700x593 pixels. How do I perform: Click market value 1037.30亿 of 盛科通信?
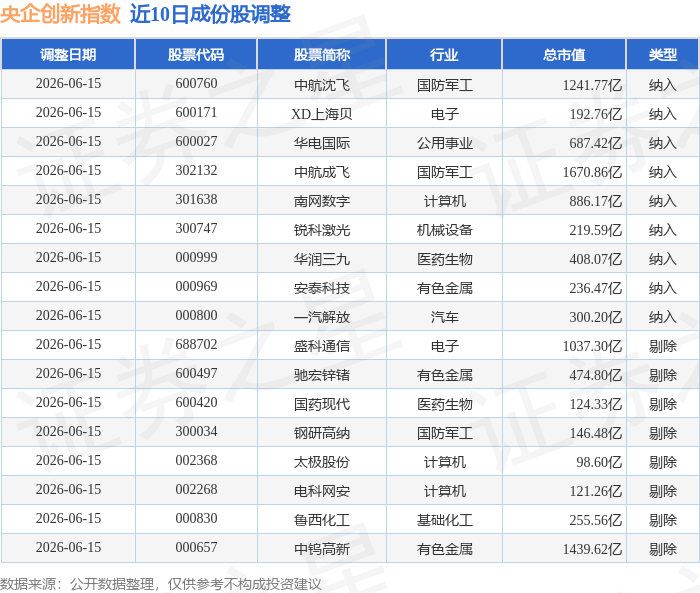click(x=592, y=346)
